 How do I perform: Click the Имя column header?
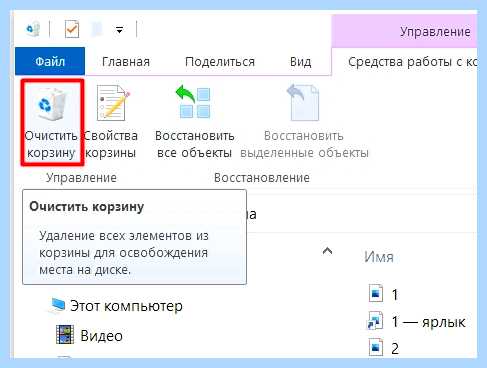379,257
